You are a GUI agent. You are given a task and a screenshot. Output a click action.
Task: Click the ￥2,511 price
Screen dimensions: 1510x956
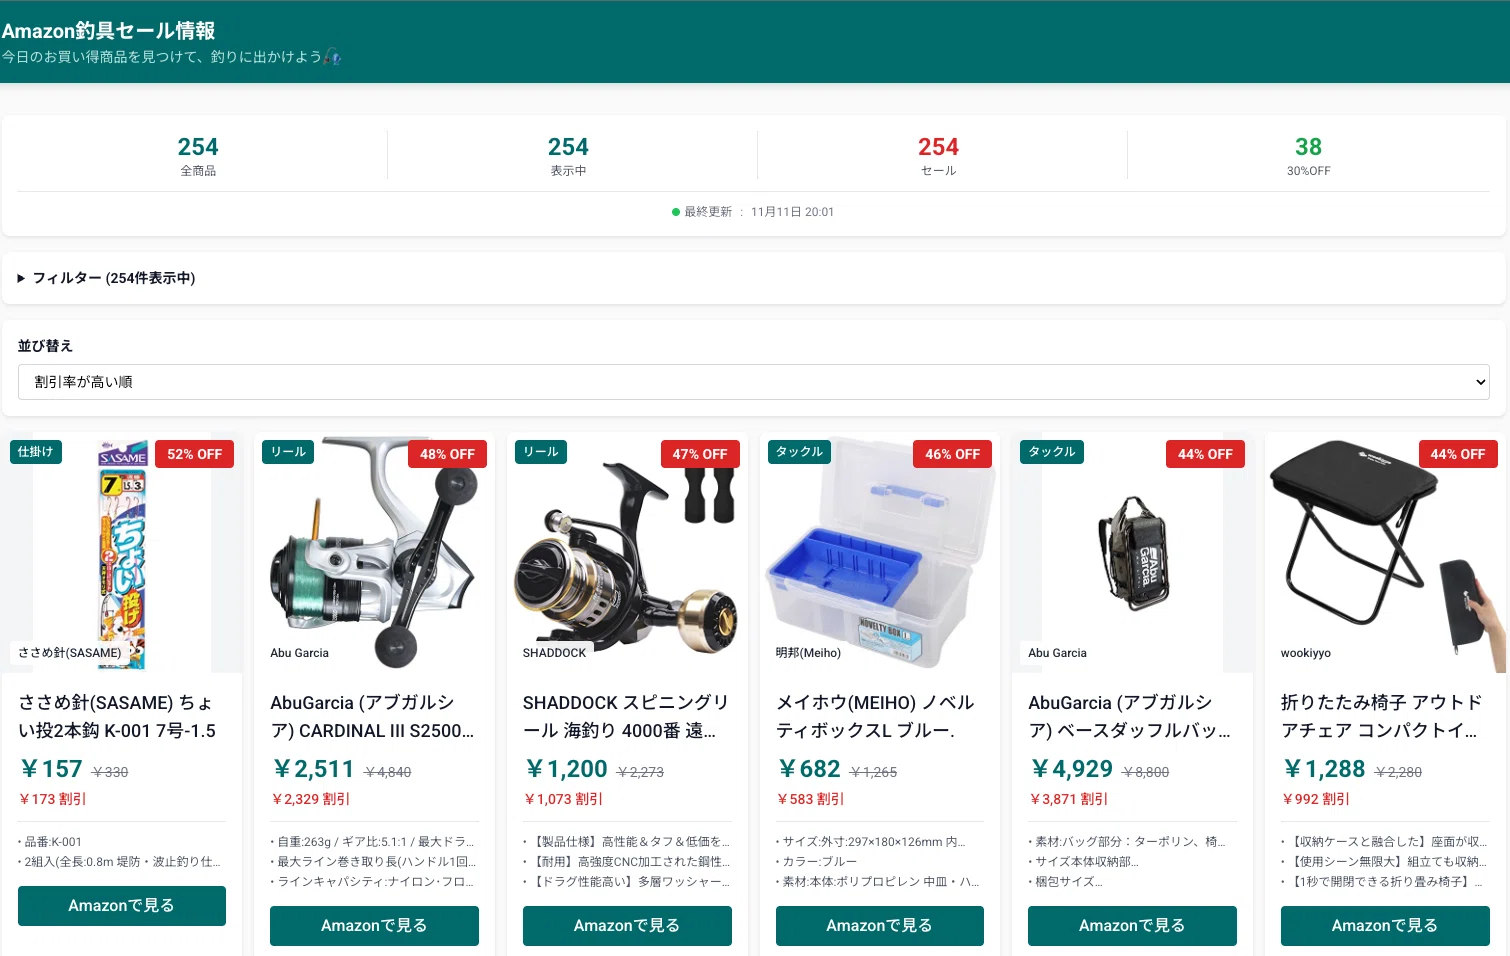[x=313, y=769]
